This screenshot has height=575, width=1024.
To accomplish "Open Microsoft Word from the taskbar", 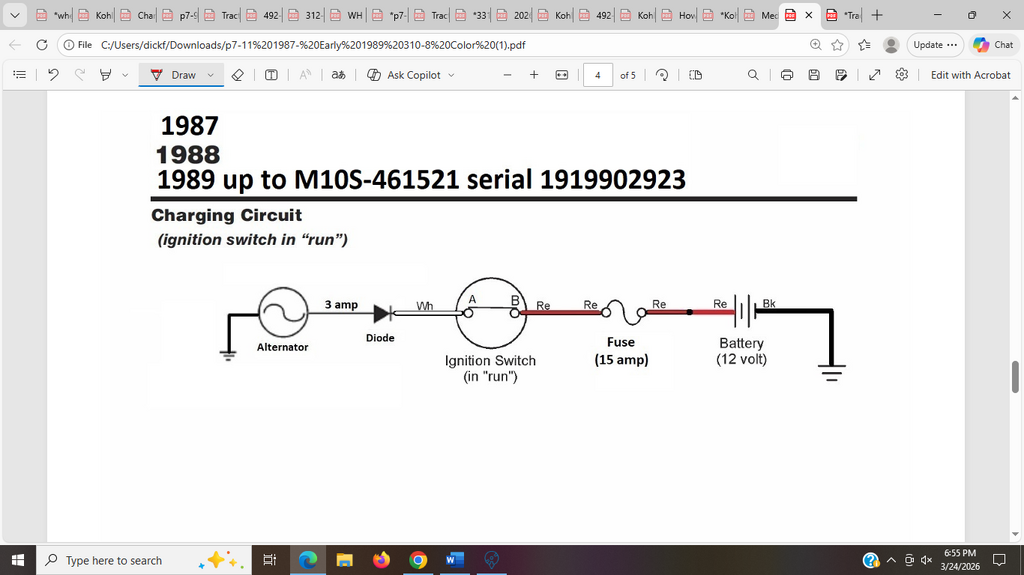I will (455, 560).
